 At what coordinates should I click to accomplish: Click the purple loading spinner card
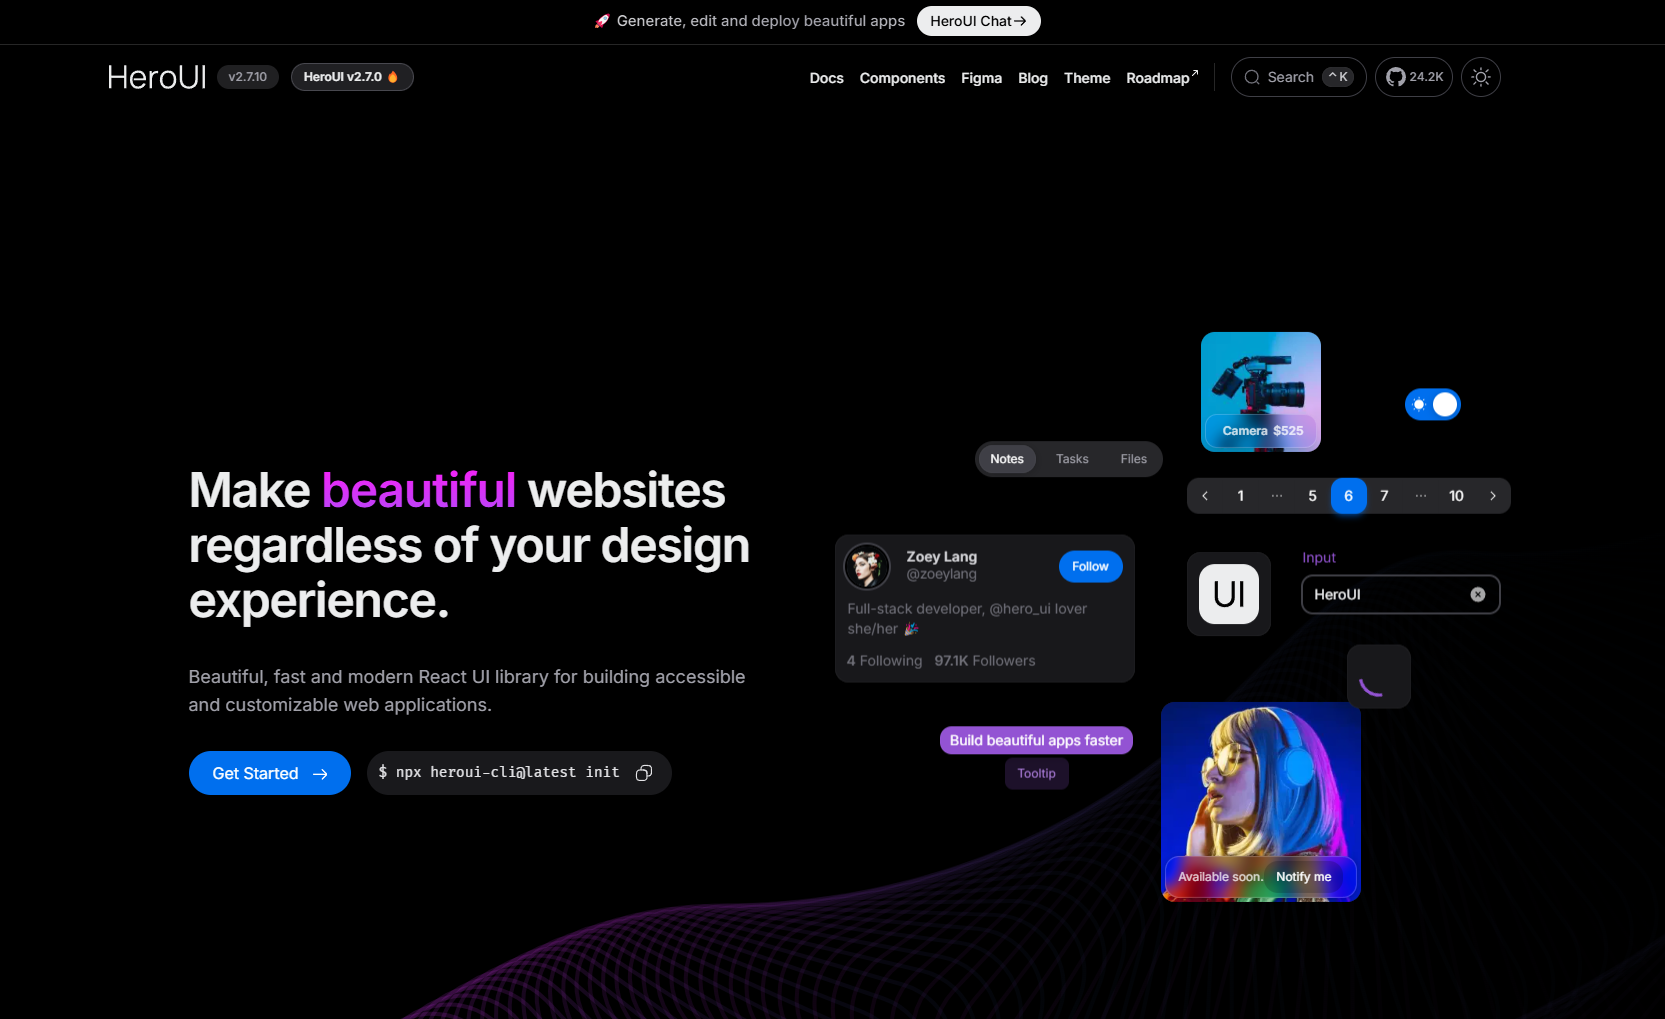[1378, 677]
